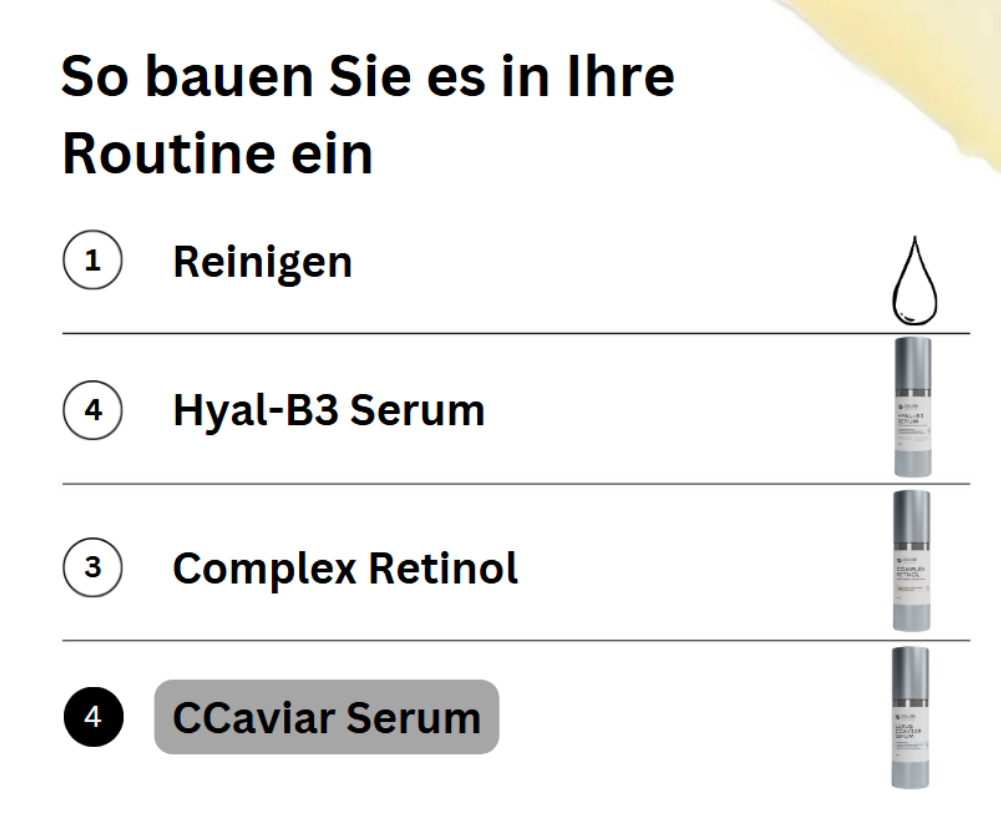Select the Reinigen step label
The image size is (1001, 813).
[262, 262]
